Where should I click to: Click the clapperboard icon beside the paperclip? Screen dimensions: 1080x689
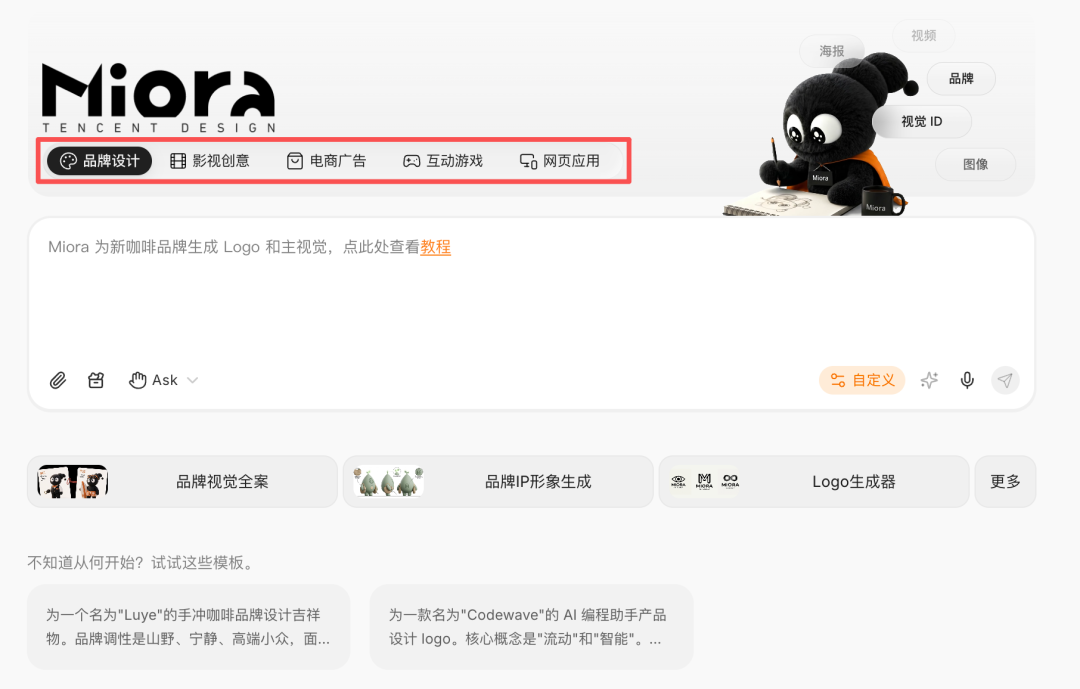96,380
